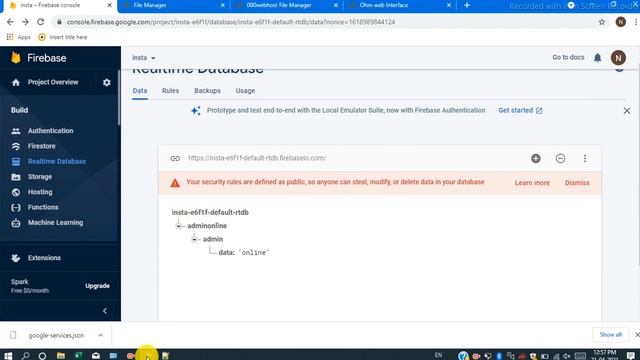Open notifications bell icon
Image resolution: width=640 pixels, height=360 pixels.
[597, 58]
